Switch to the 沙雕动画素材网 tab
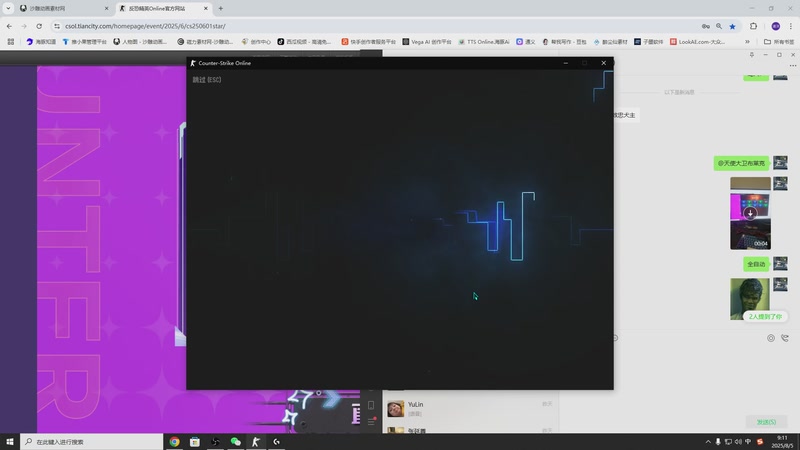The image size is (800, 450). pos(64,8)
